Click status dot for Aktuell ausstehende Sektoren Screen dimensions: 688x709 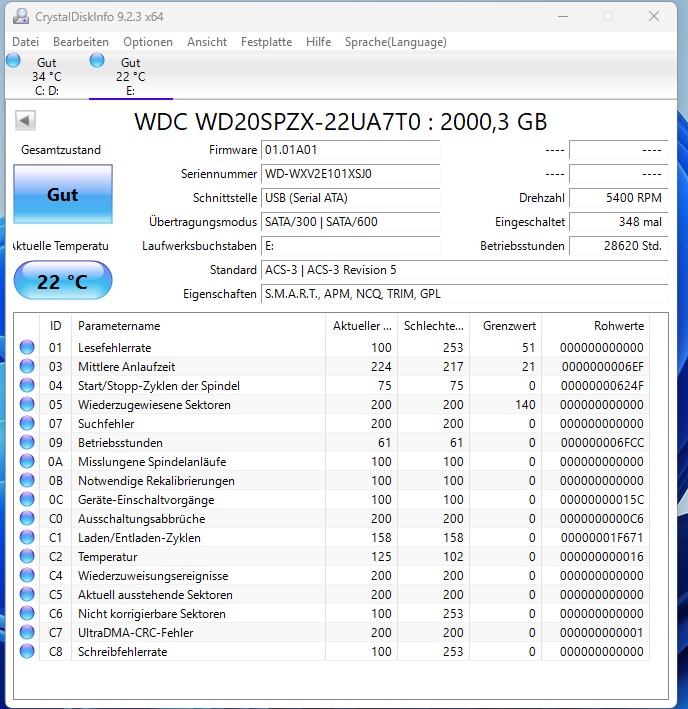[27, 594]
